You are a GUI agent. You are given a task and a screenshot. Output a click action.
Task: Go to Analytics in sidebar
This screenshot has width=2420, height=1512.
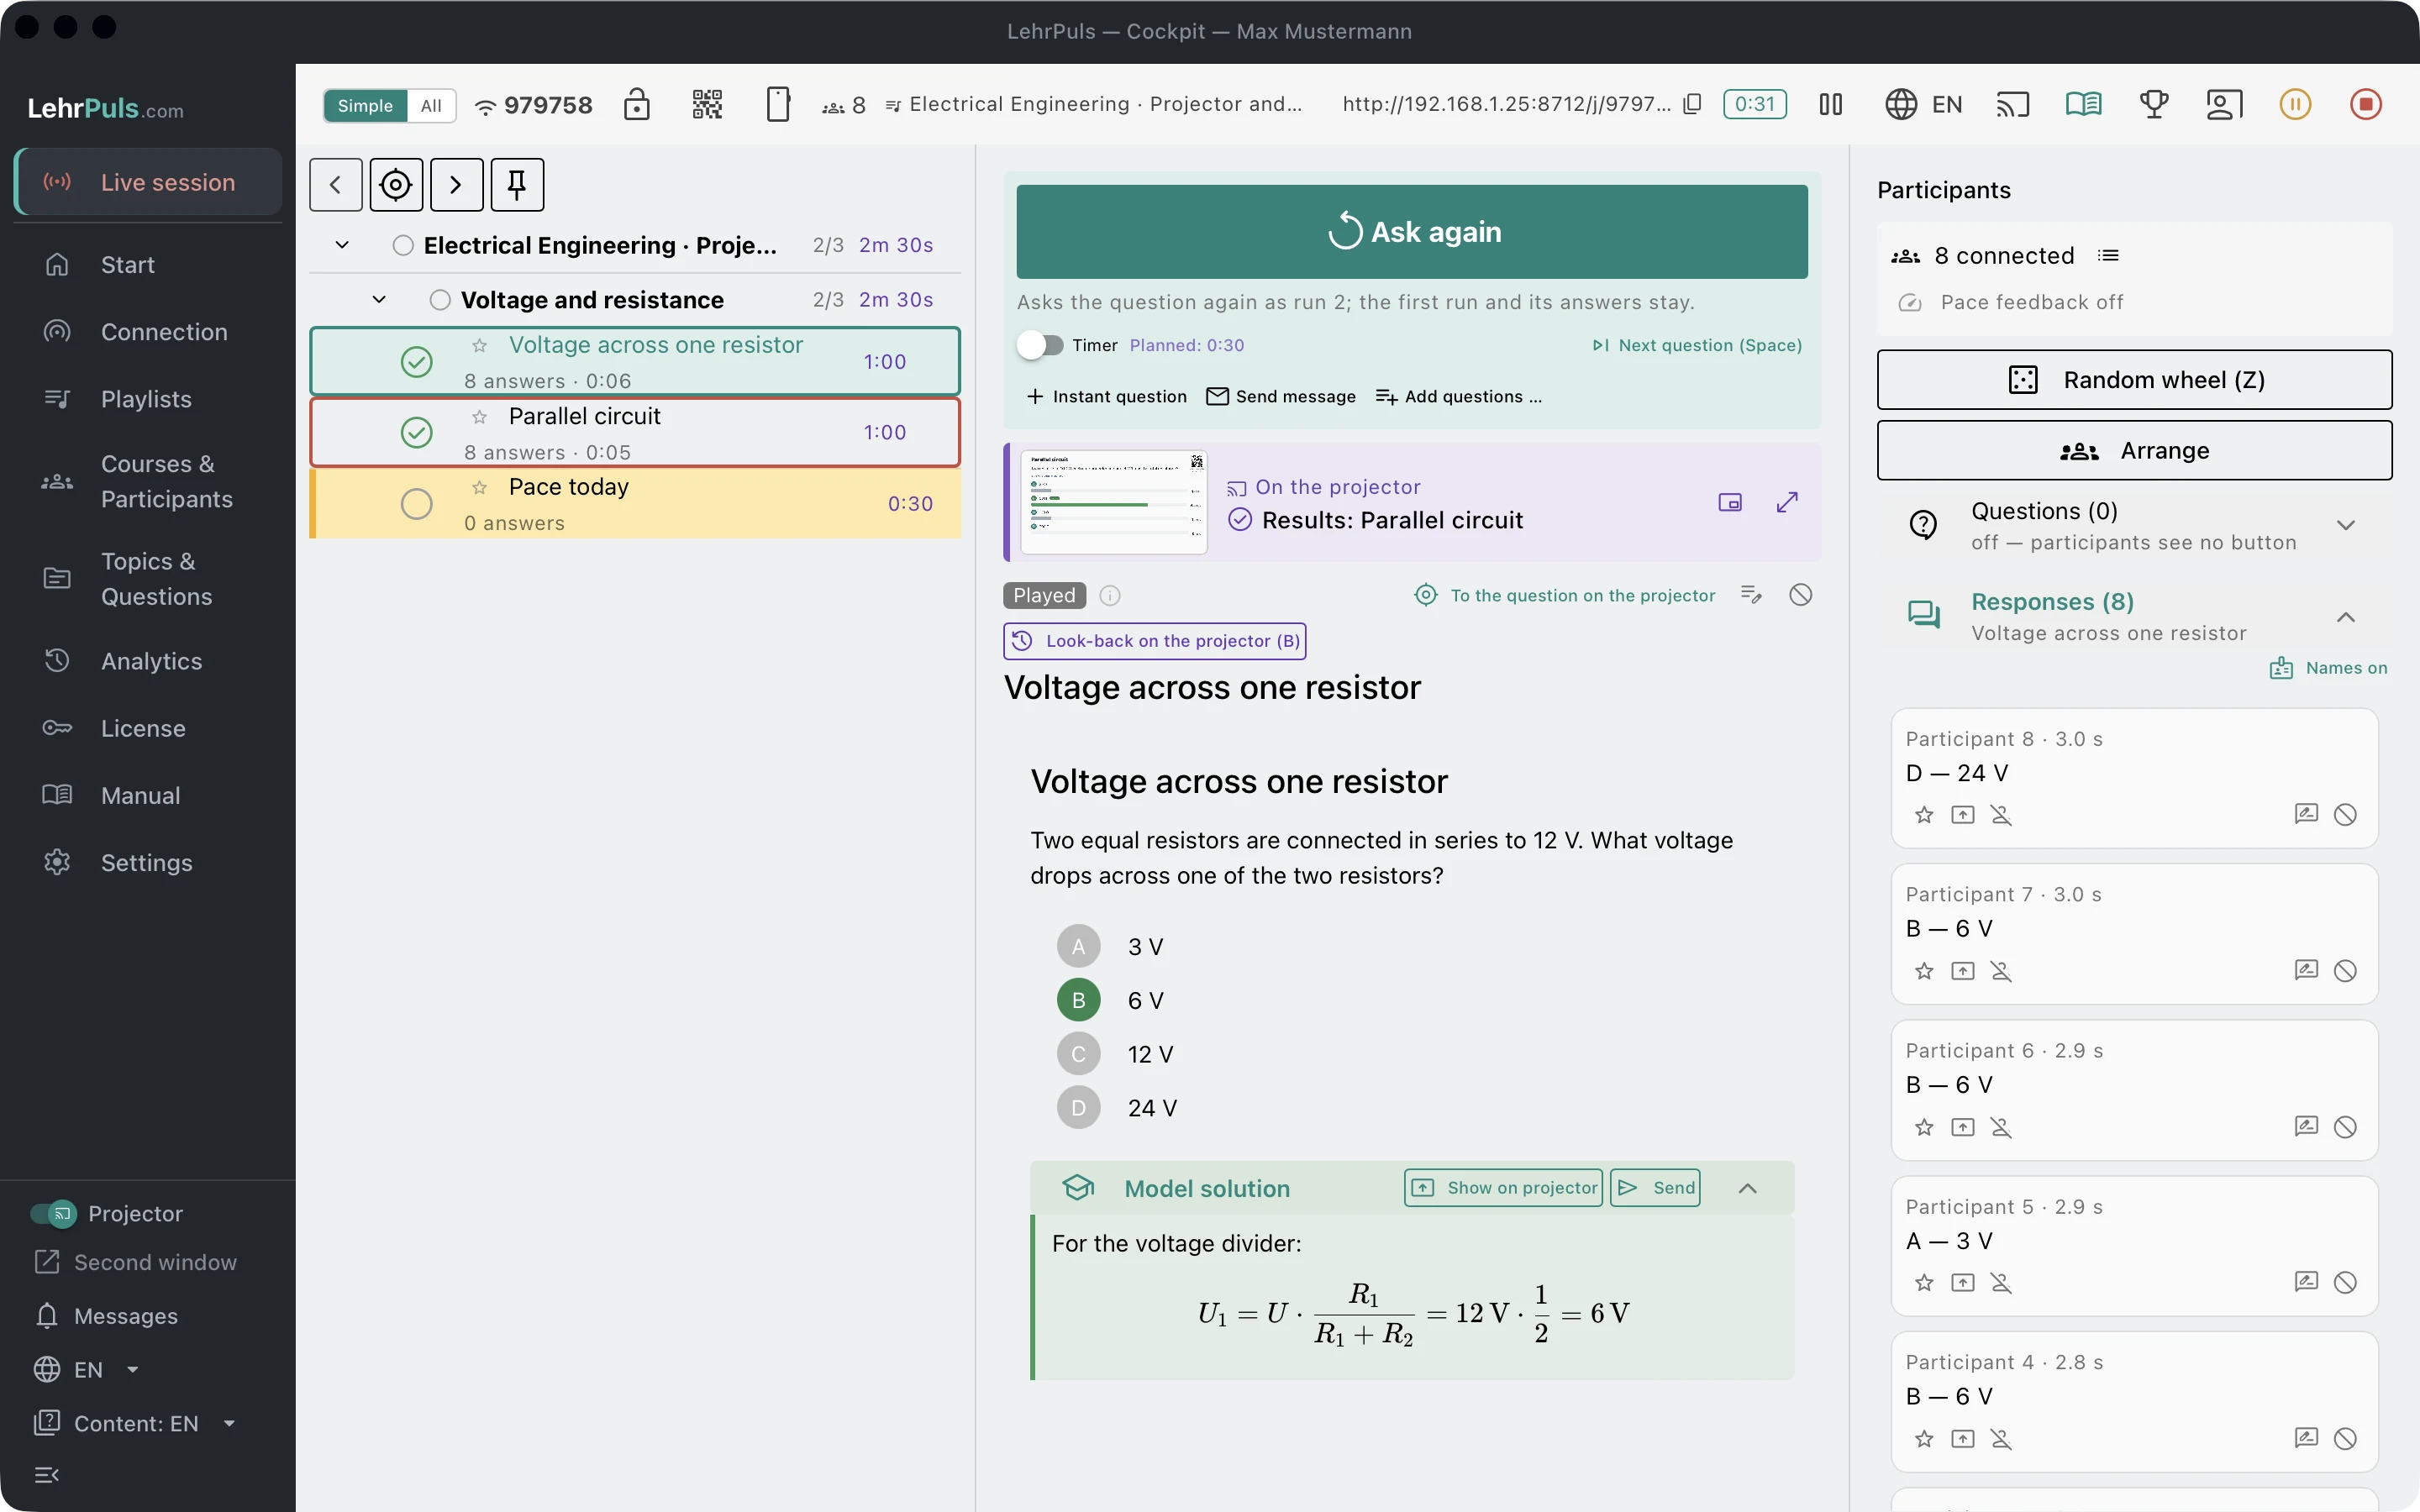(148, 661)
